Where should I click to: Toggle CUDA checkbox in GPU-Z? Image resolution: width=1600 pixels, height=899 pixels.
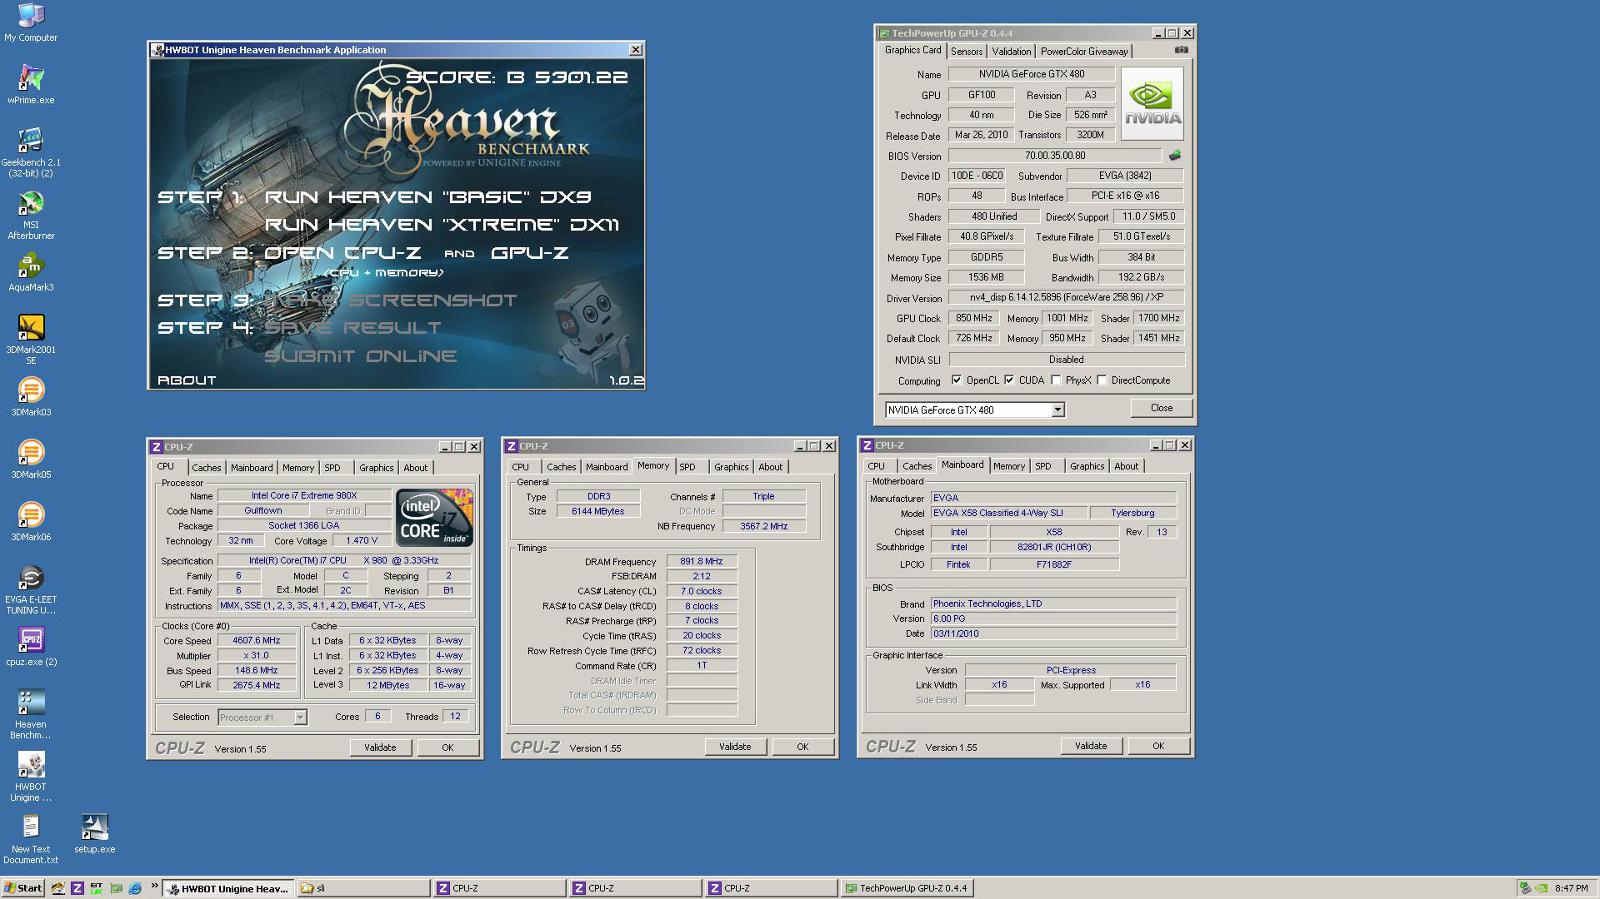point(1009,380)
